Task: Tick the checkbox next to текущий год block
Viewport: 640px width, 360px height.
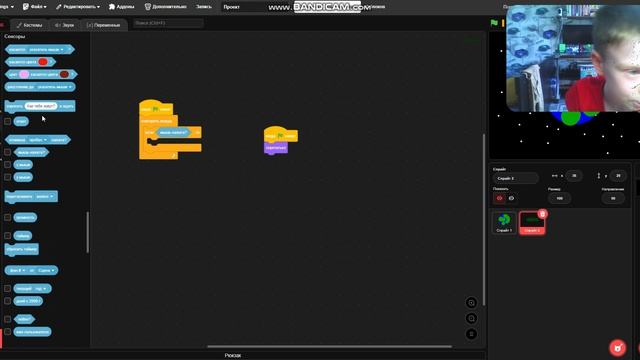Action: pos(7,289)
